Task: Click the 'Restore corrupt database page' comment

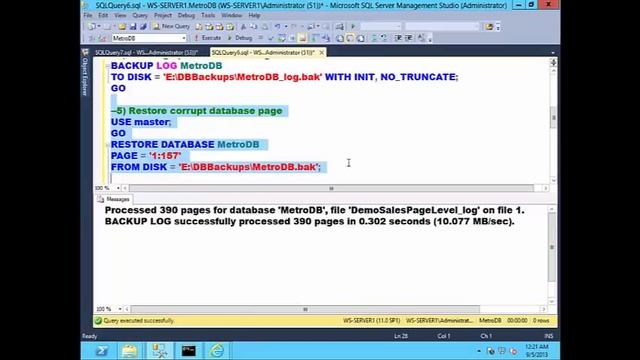Action: (197, 111)
